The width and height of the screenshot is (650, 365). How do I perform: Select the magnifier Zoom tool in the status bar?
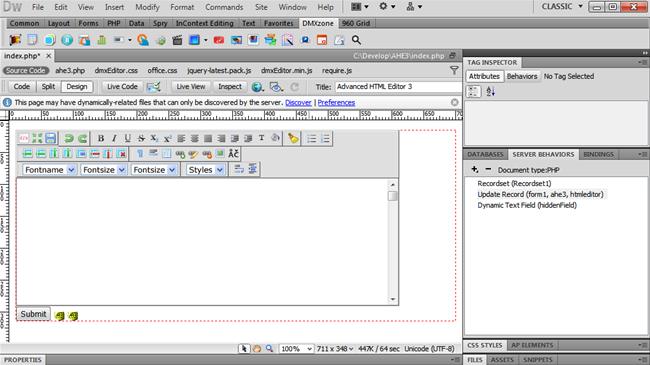coord(269,349)
